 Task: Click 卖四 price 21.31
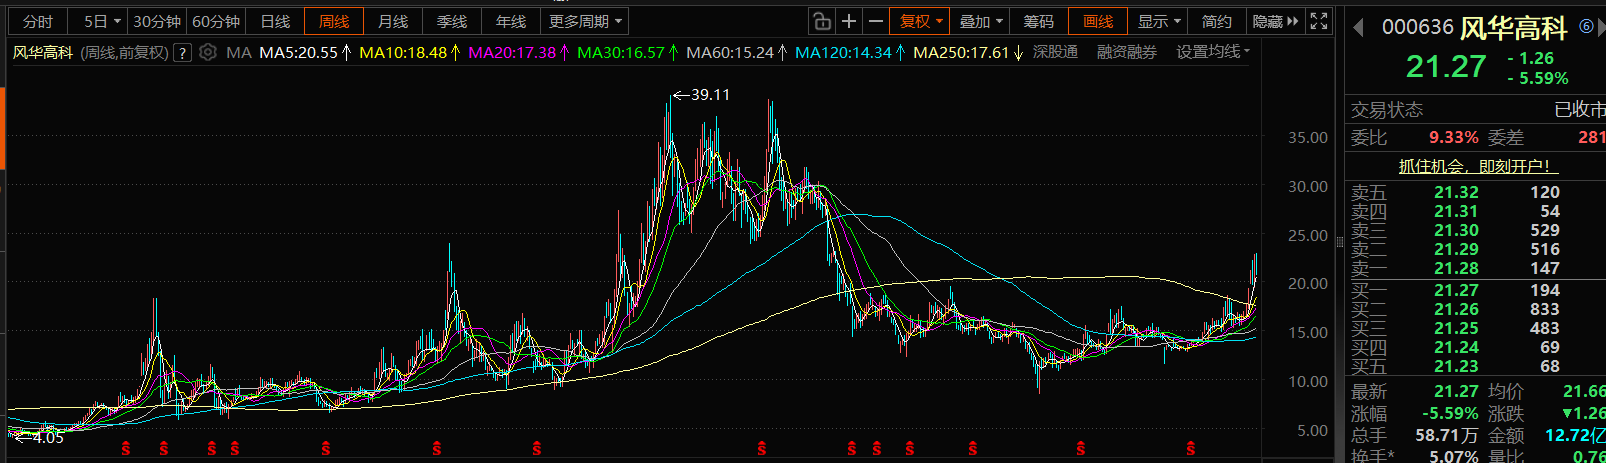pos(1455,211)
